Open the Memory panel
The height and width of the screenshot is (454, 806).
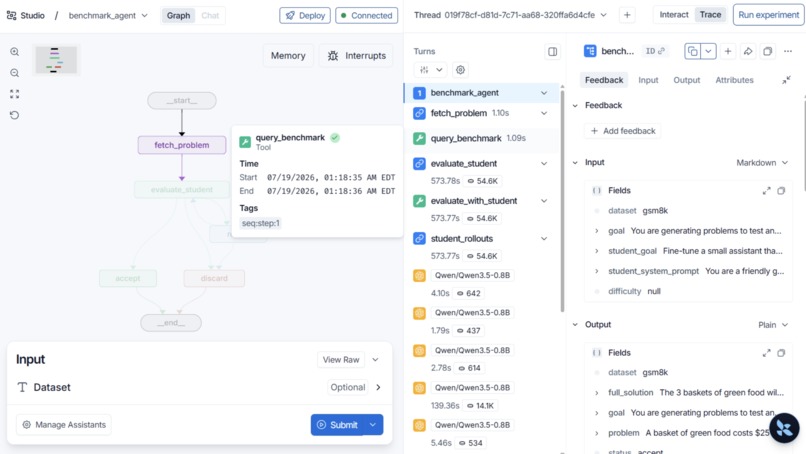(x=288, y=56)
